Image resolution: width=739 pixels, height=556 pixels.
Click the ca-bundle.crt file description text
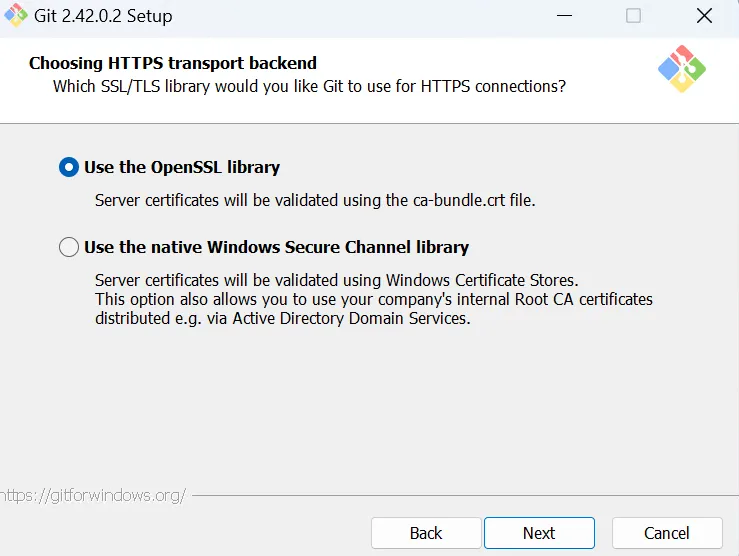pyautogui.click(x=315, y=200)
